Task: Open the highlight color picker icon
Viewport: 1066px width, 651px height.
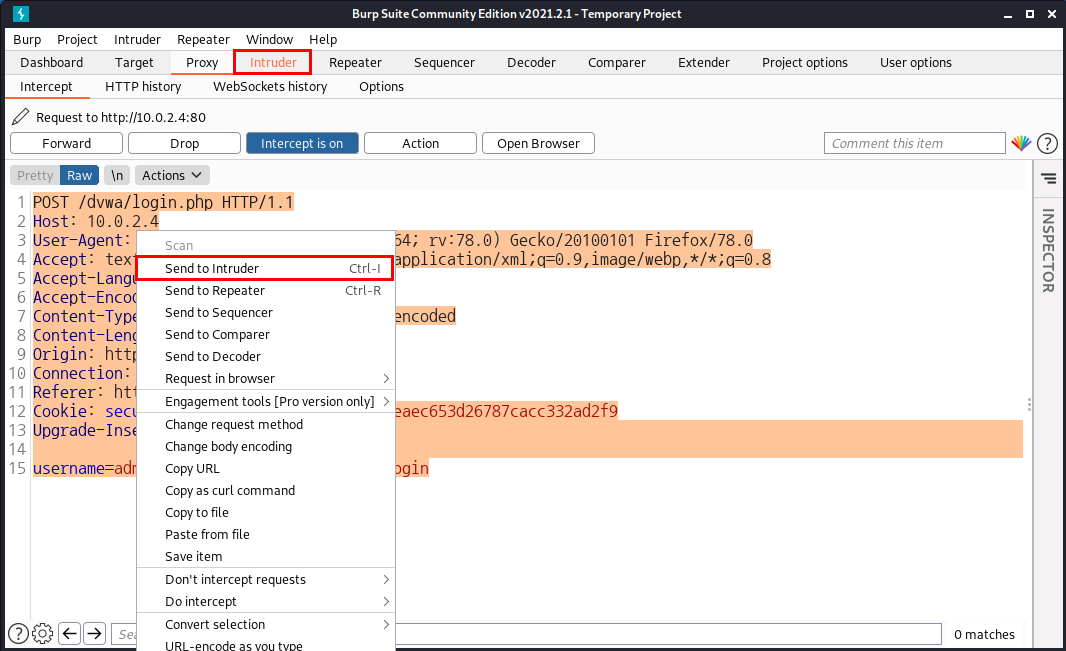Action: [1021, 143]
